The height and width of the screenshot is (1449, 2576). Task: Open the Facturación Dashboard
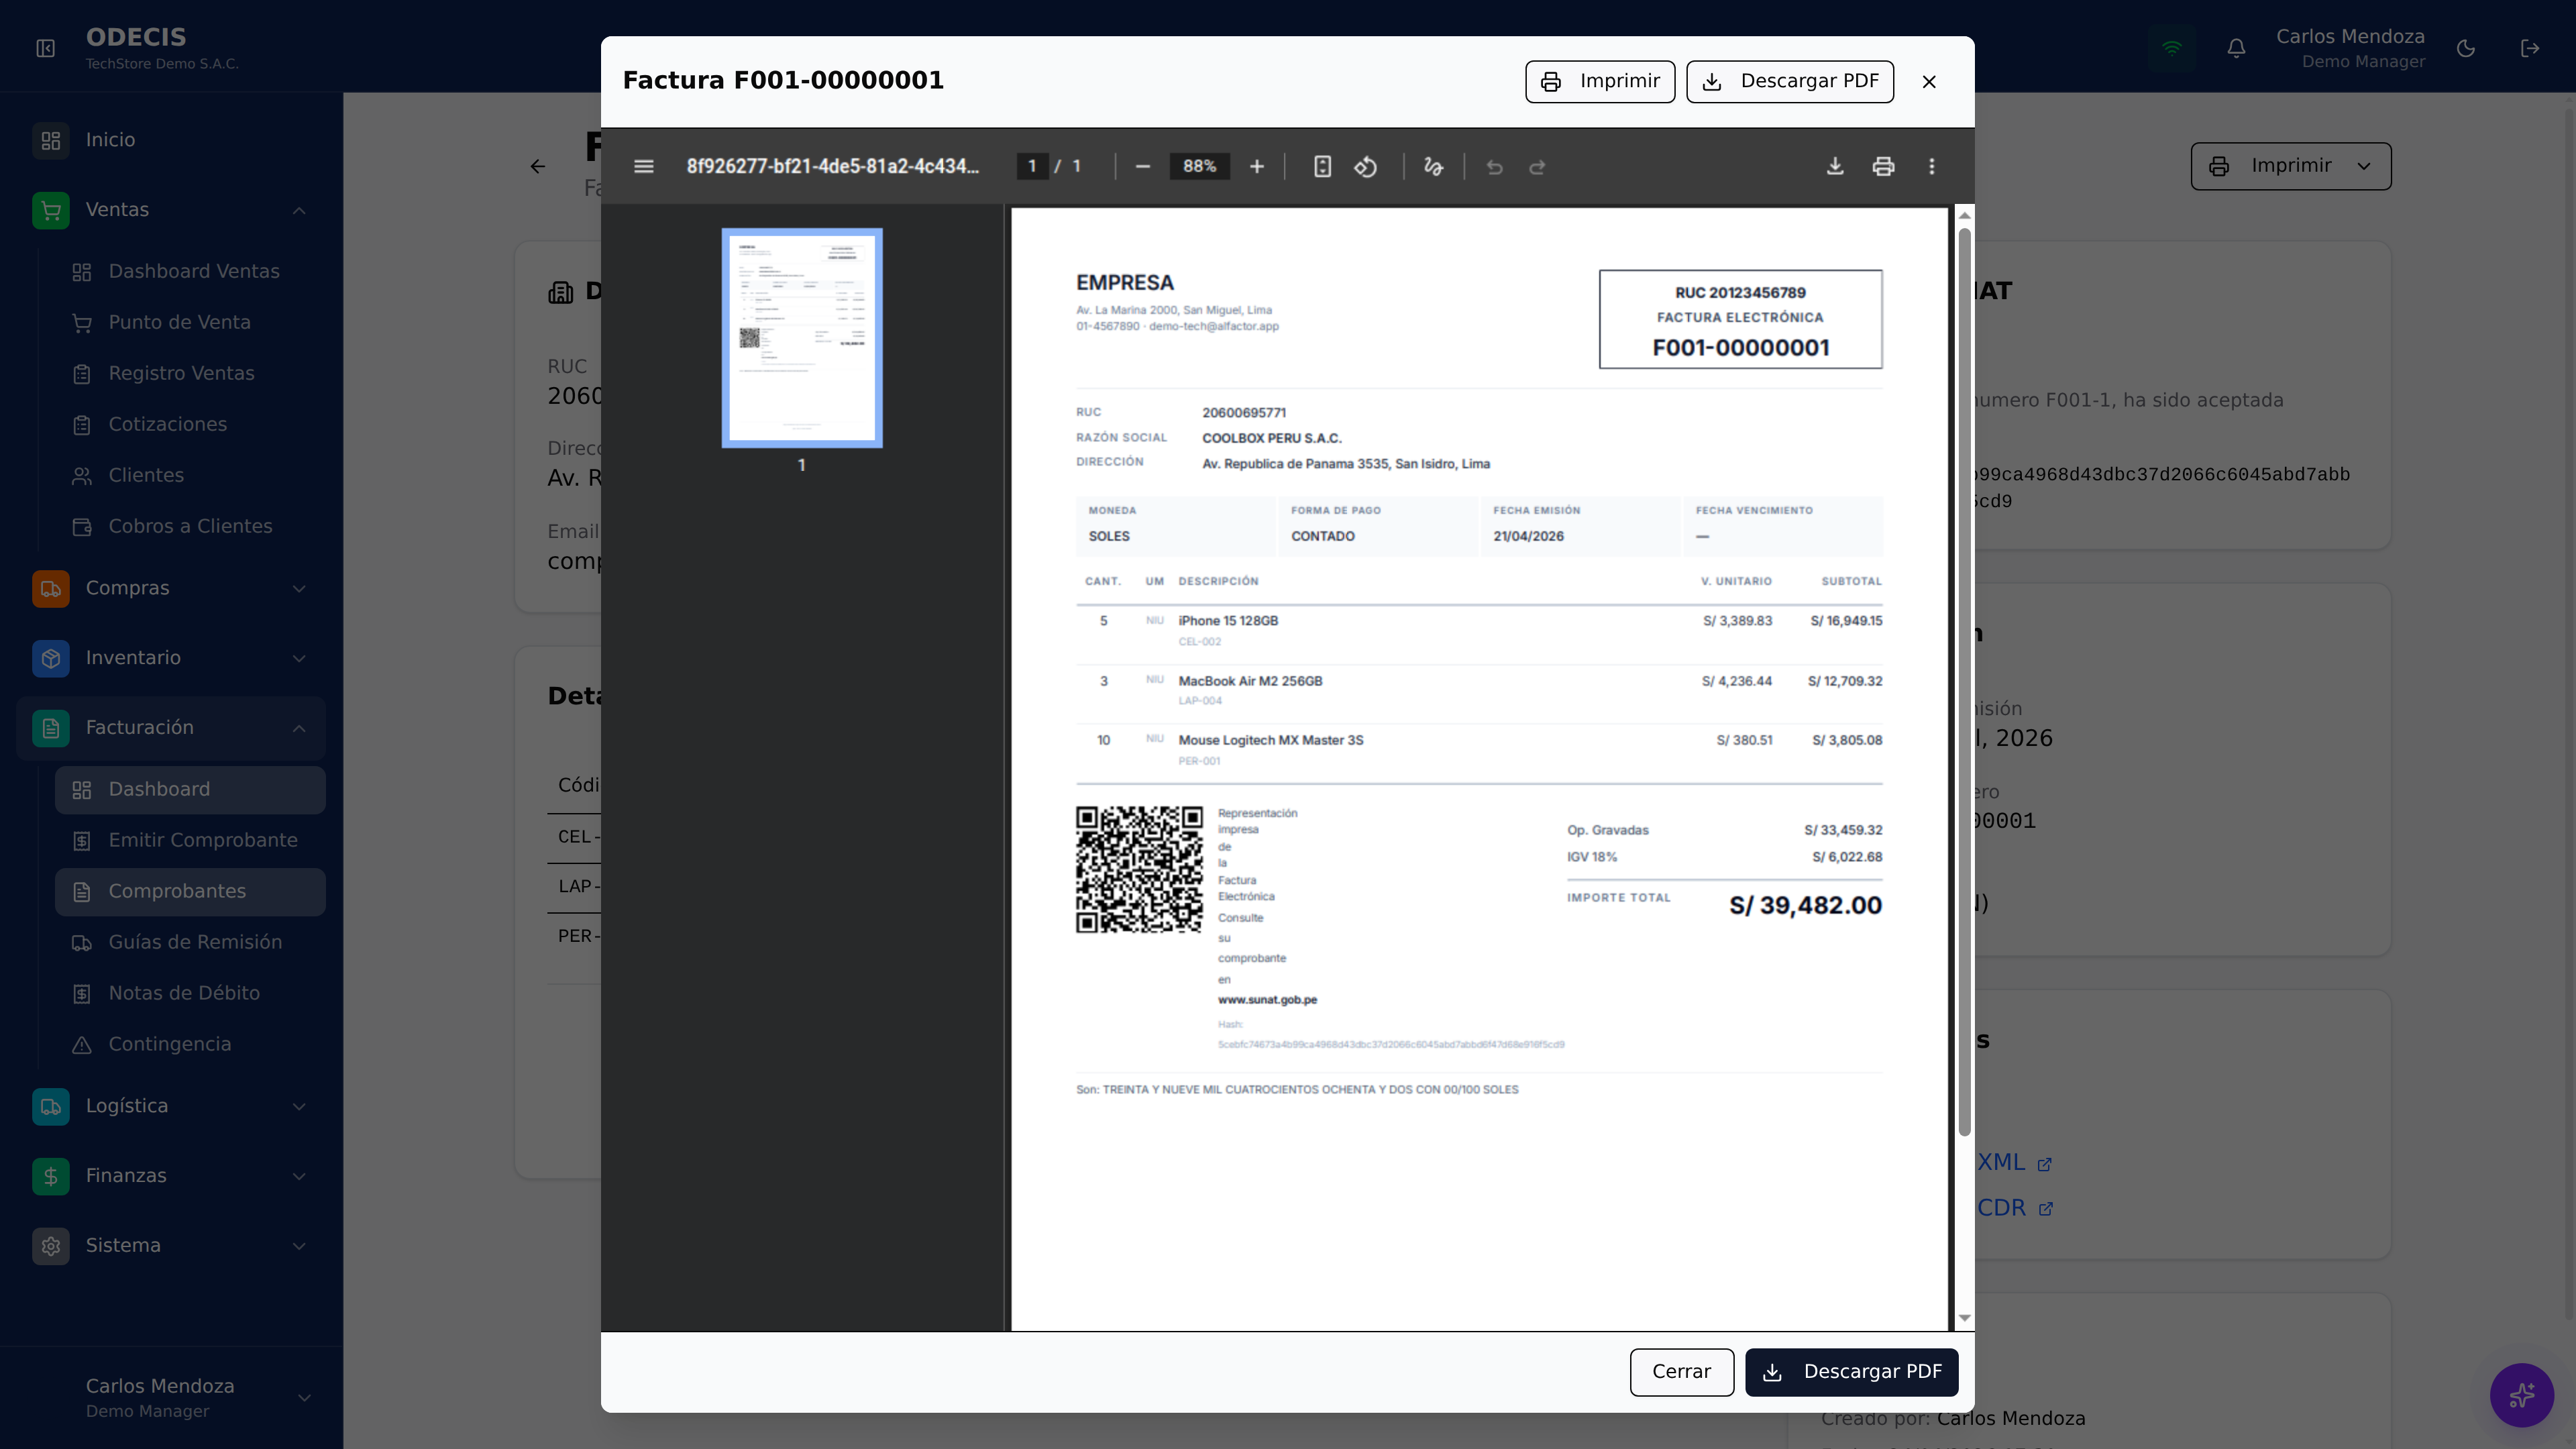pyautogui.click(x=190, y=790)
